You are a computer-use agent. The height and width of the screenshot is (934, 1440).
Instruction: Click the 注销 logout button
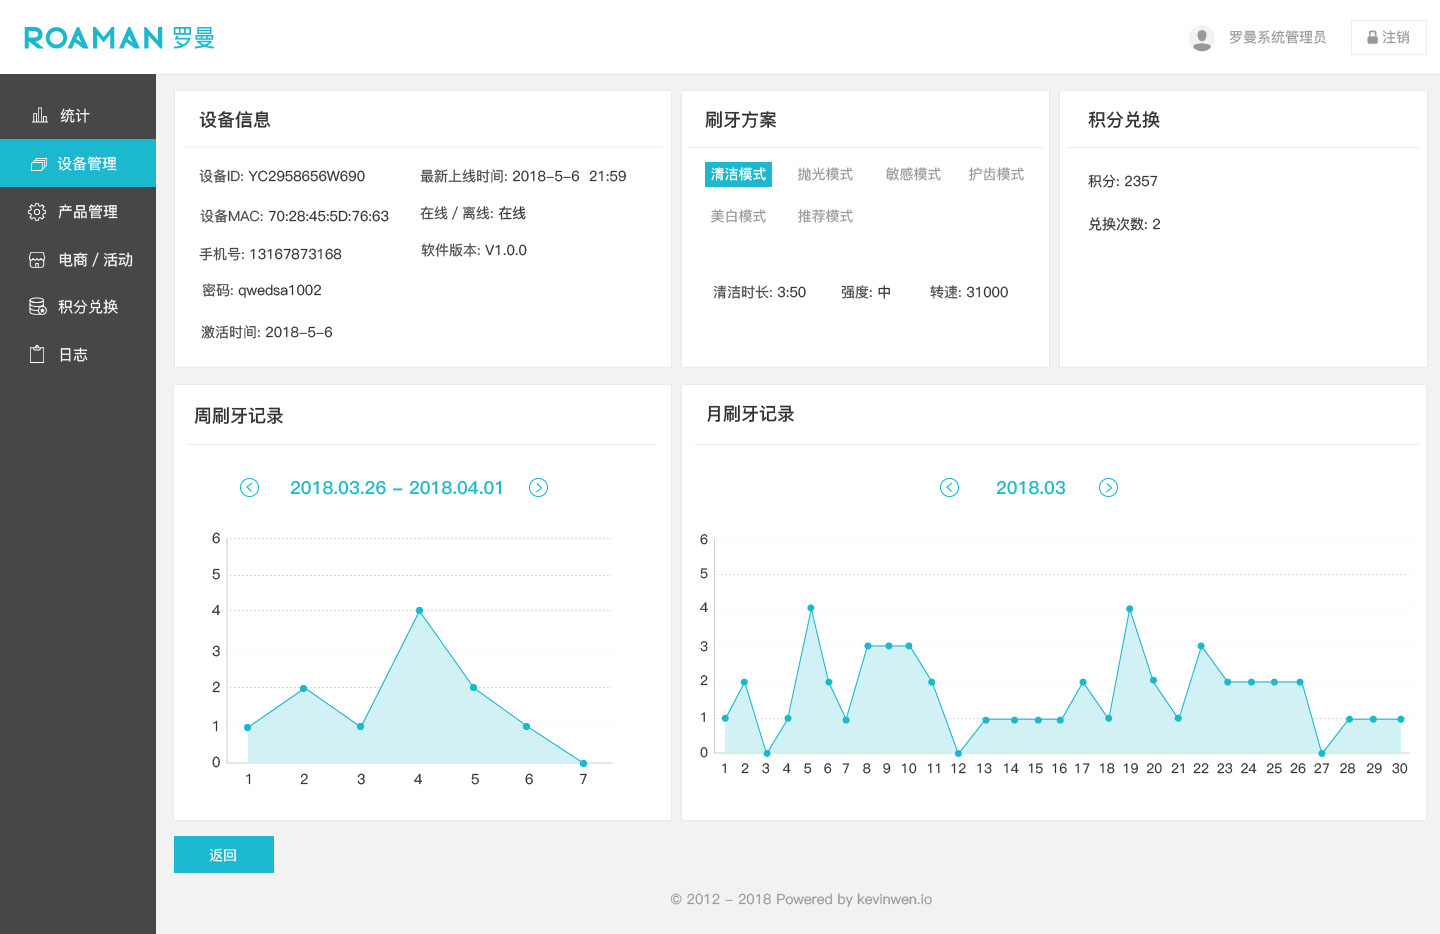coord(1388,38)
